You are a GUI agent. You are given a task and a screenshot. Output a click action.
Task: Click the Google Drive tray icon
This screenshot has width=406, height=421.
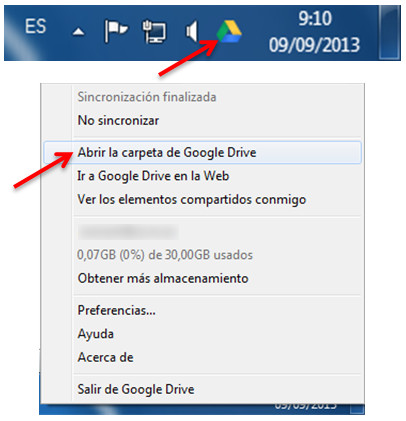[x=229, y=31]
